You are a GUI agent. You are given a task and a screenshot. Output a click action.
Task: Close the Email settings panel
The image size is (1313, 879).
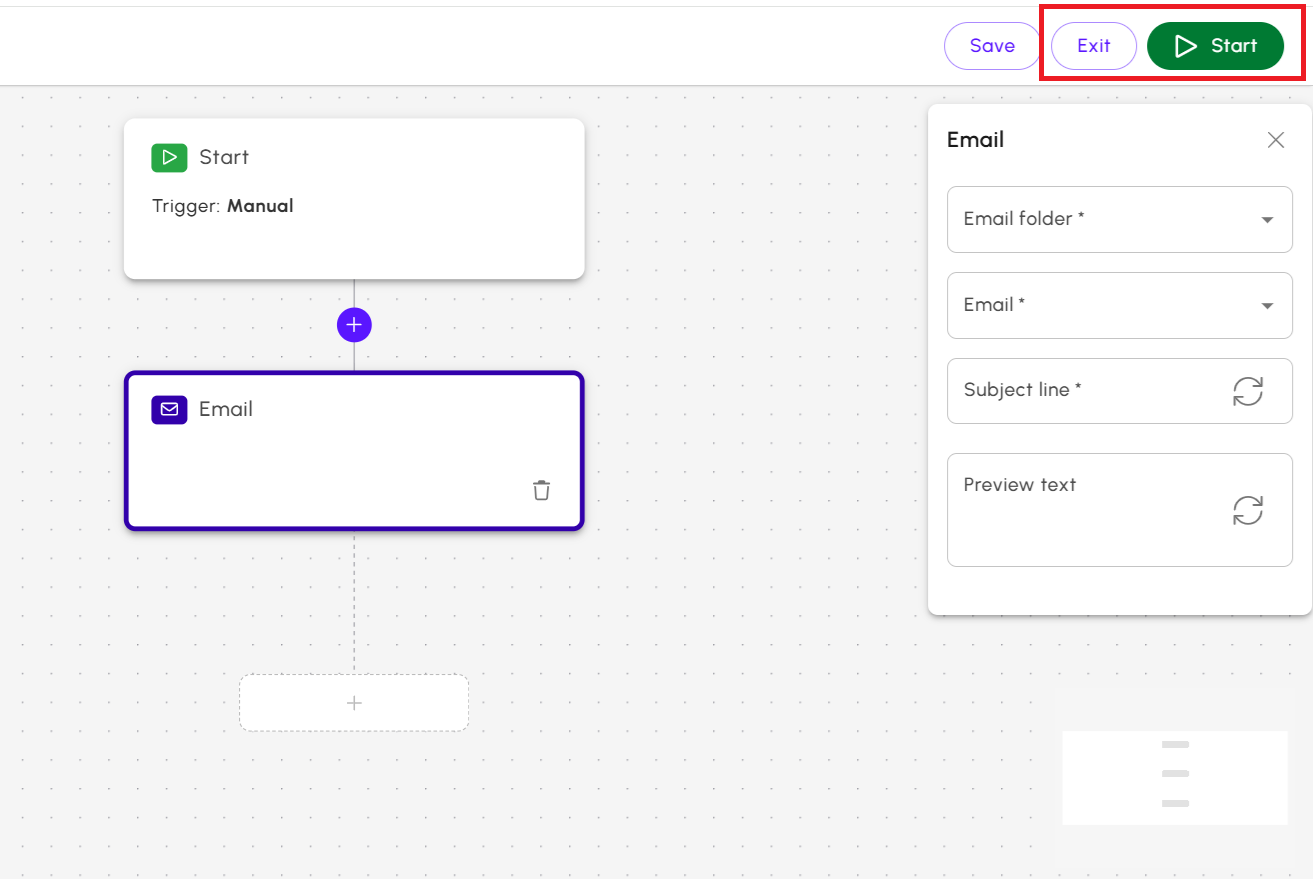pyautogui.click(x=1276, y=140)
